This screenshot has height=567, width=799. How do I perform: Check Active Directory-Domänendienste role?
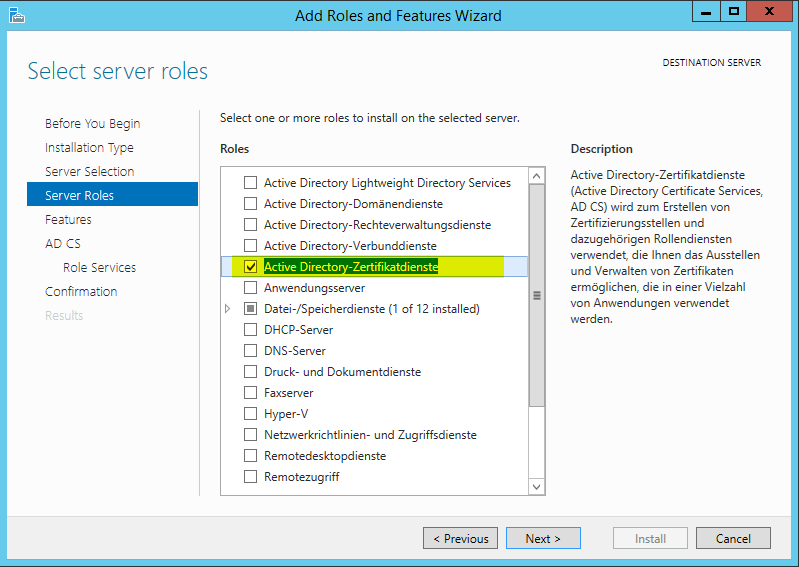pos(250,203)
